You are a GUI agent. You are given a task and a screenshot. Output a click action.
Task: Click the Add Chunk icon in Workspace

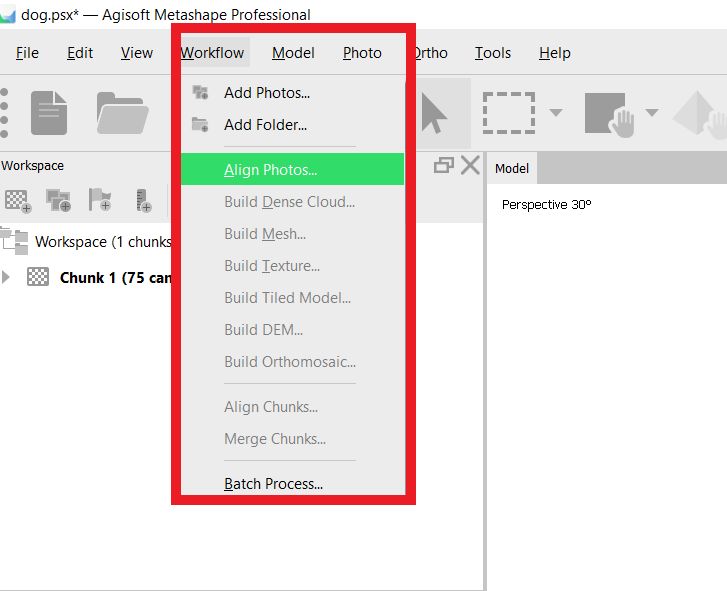[17, 200]
